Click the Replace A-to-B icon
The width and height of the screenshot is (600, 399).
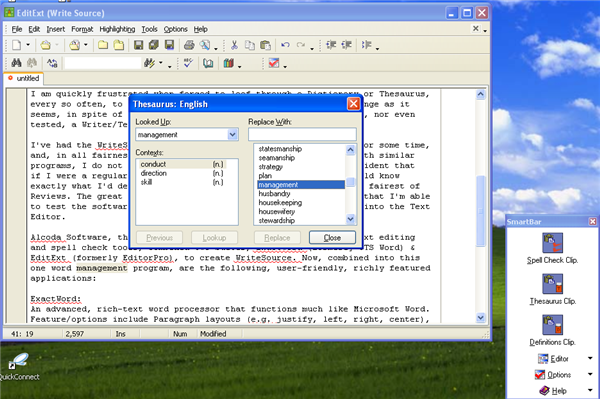pyautogui.click(x=52, y=63)
